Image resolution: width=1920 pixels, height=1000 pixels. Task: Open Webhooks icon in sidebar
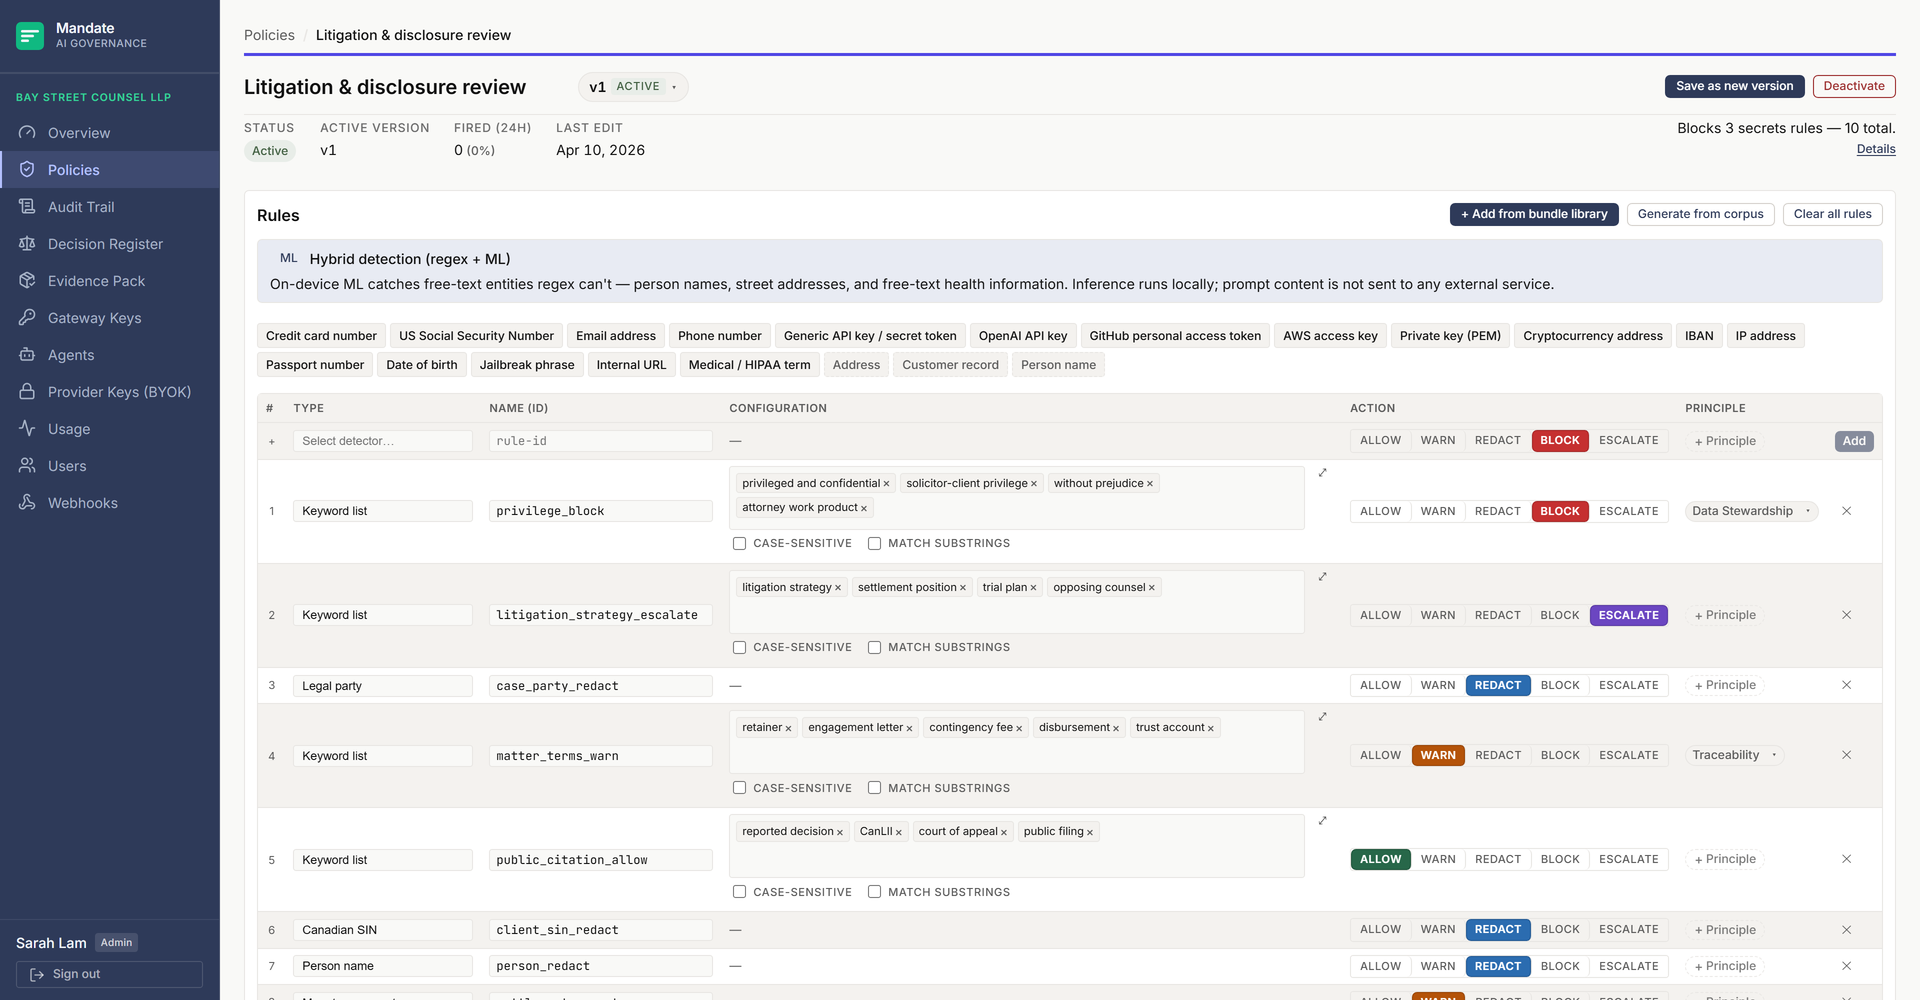pyautogui.click(x=27, y=503)
